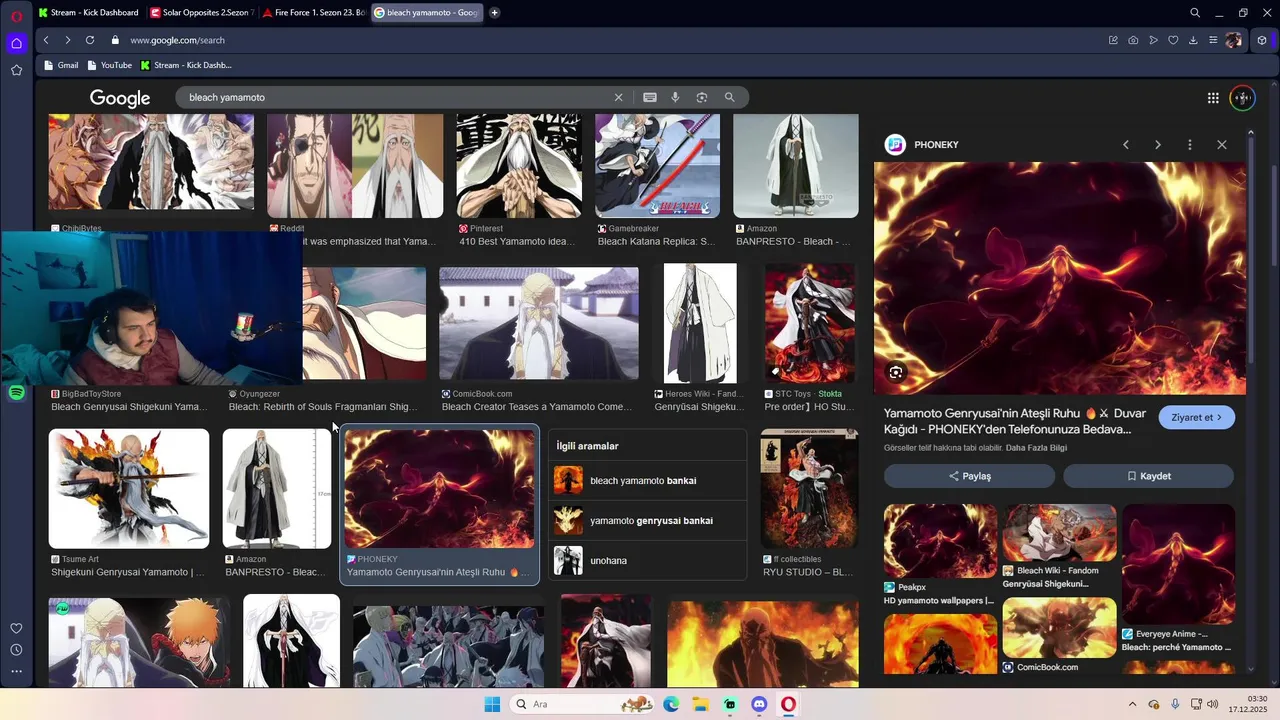Open Google account profile picture
This screenshot has width=1280, height=720.
pos(1242,98)
